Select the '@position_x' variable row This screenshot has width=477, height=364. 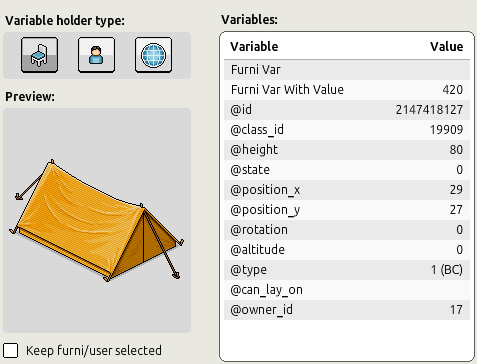coord(347,190)
